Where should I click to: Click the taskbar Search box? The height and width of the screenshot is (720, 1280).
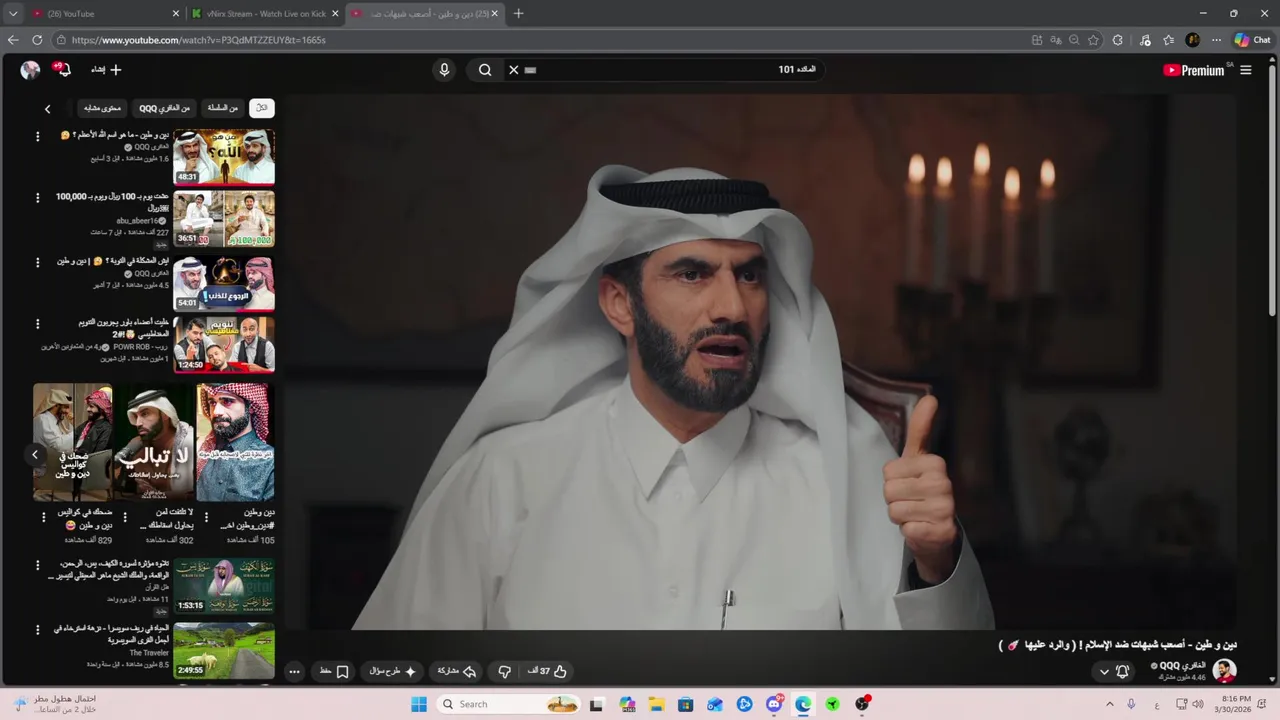pyautogui.click(x=509, y=704)
